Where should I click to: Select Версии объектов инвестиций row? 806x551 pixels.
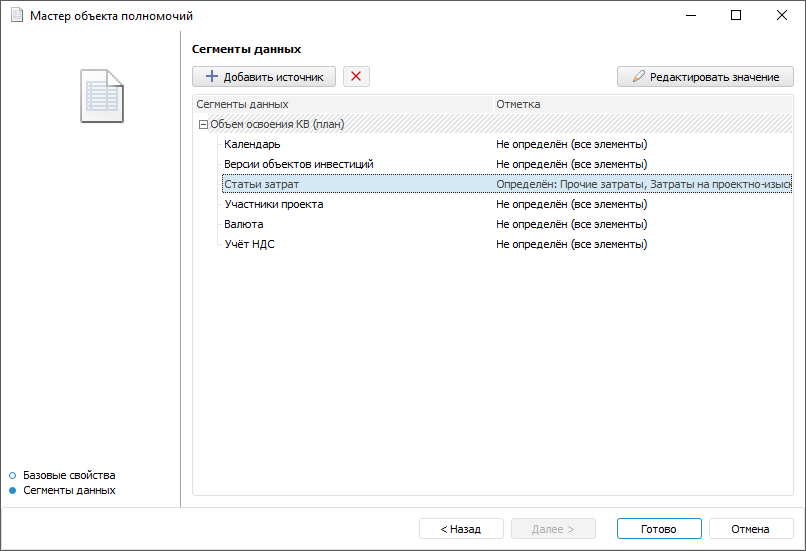298,164
